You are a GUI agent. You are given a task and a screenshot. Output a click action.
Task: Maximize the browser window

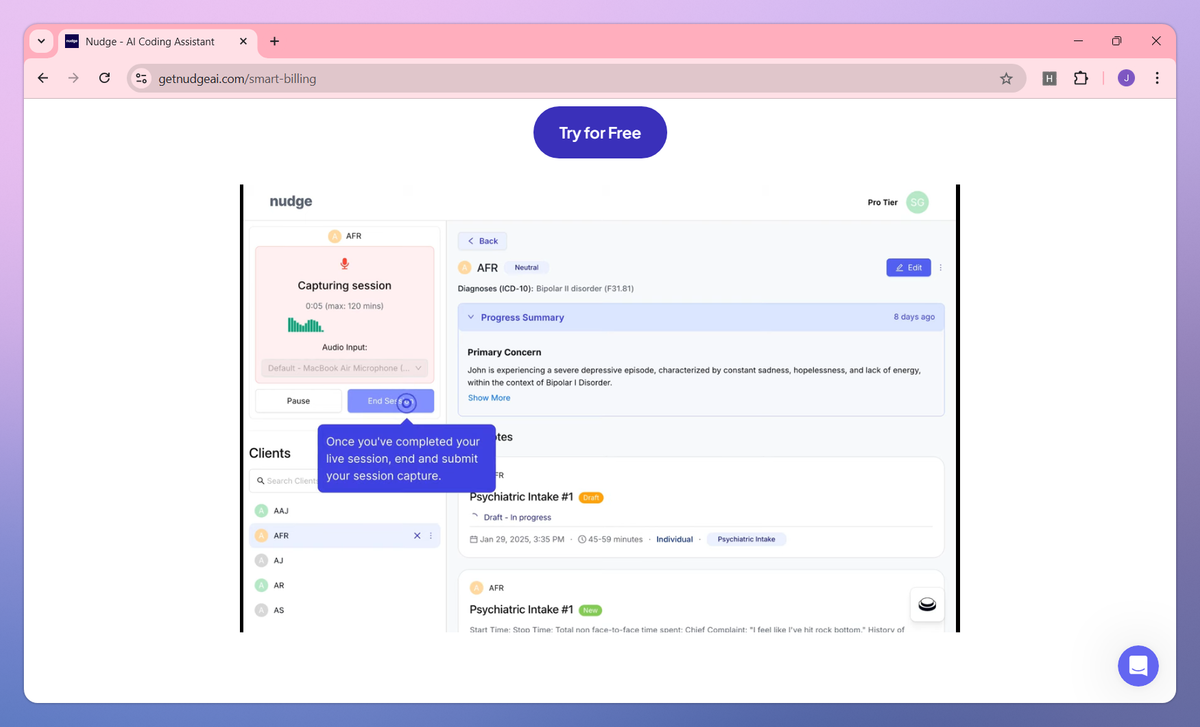tap(1117, 41)
